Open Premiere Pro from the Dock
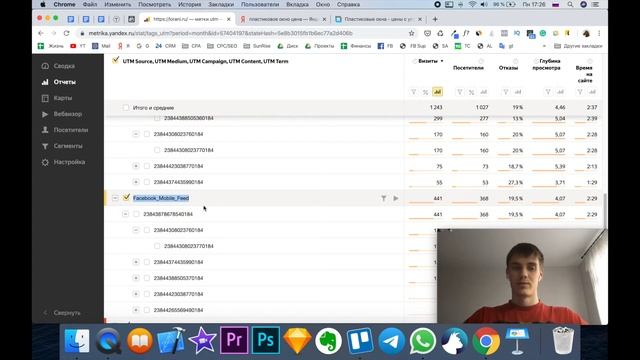The image size is (640, 360). tap(234, 340)
